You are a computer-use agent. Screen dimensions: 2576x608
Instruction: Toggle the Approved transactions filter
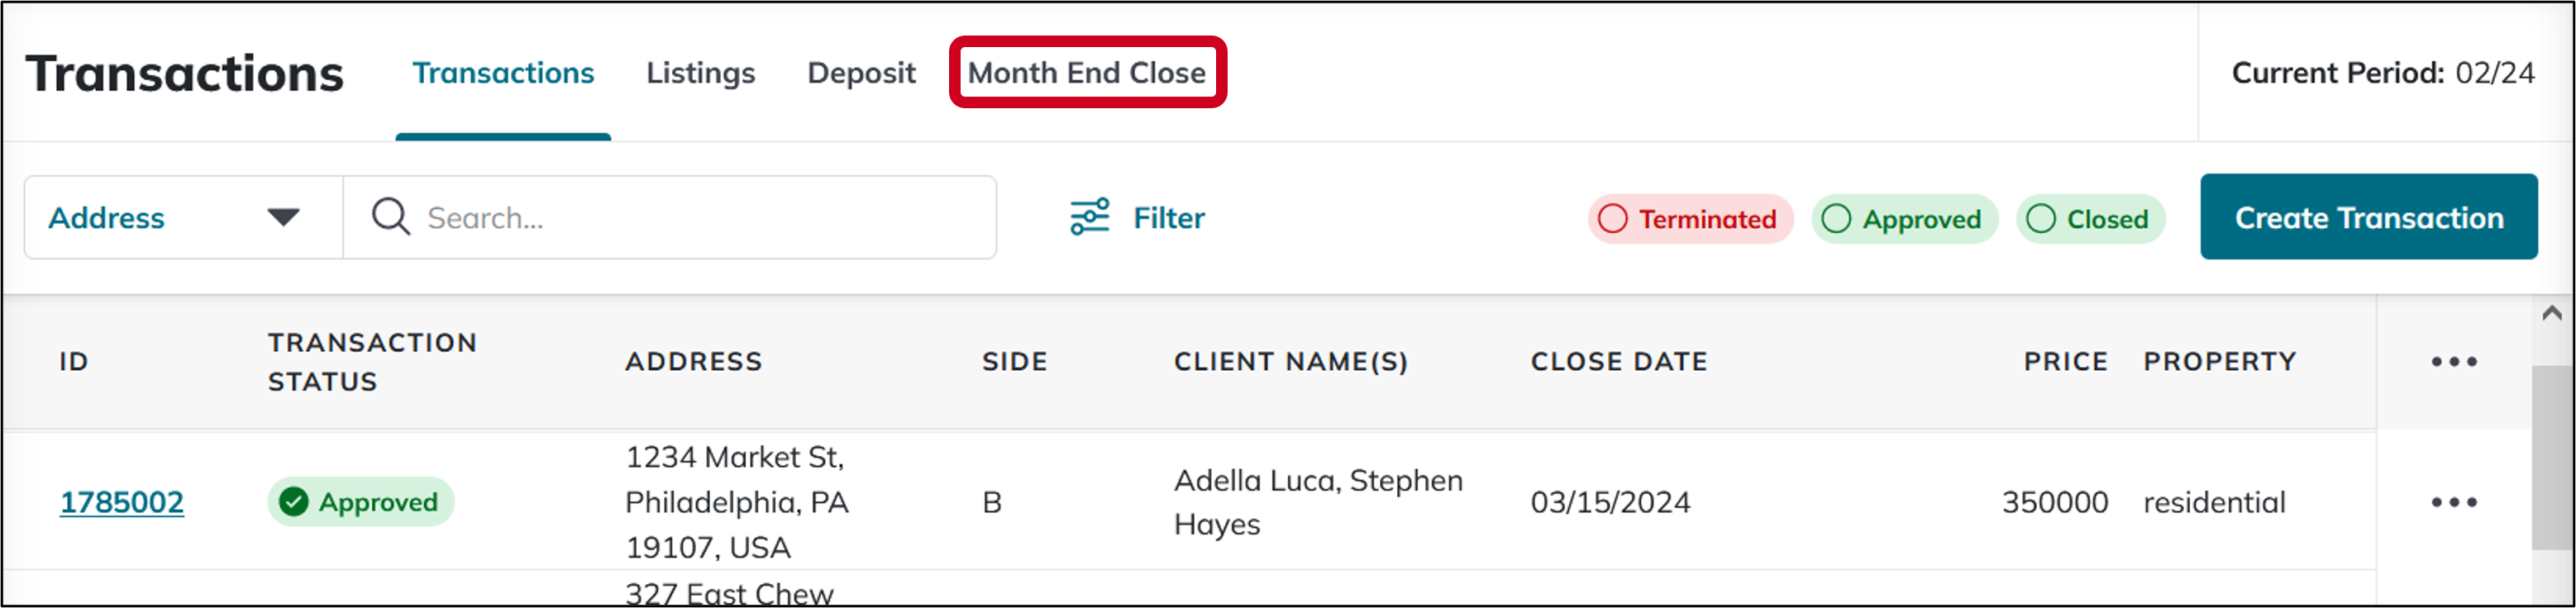[1903, 218]
